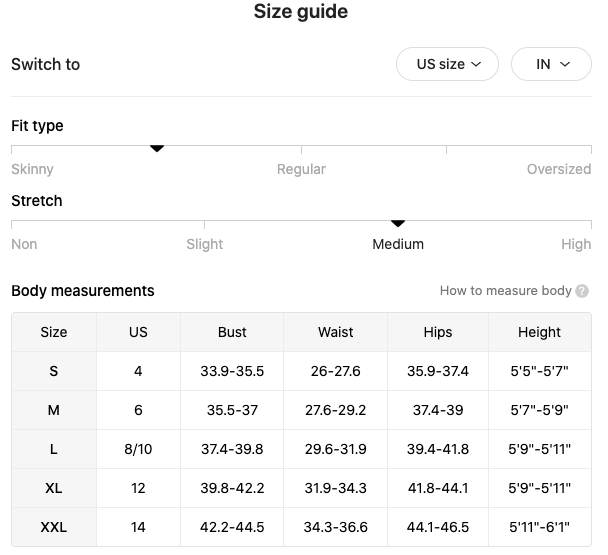Click the Slight stretch label
Viewport: 608px width, 555px height.
pos(205,244)
